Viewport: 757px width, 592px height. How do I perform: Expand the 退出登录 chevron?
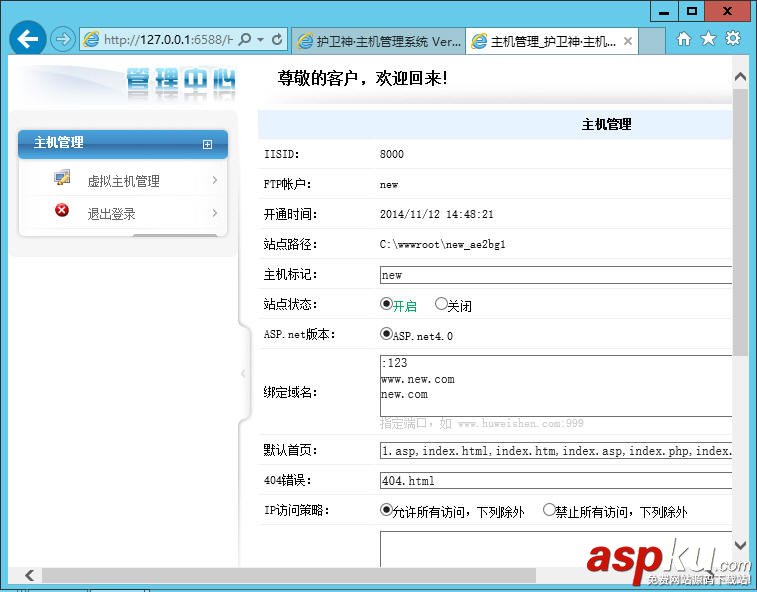coord(215,213)
